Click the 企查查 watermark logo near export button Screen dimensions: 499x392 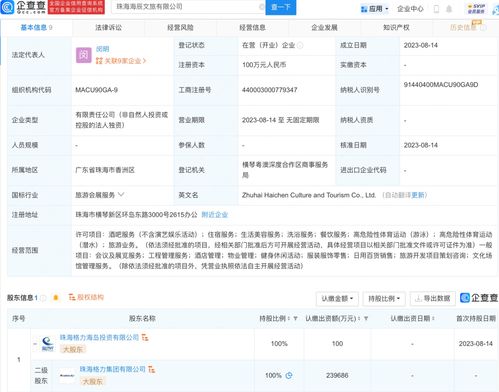(479, 298)
